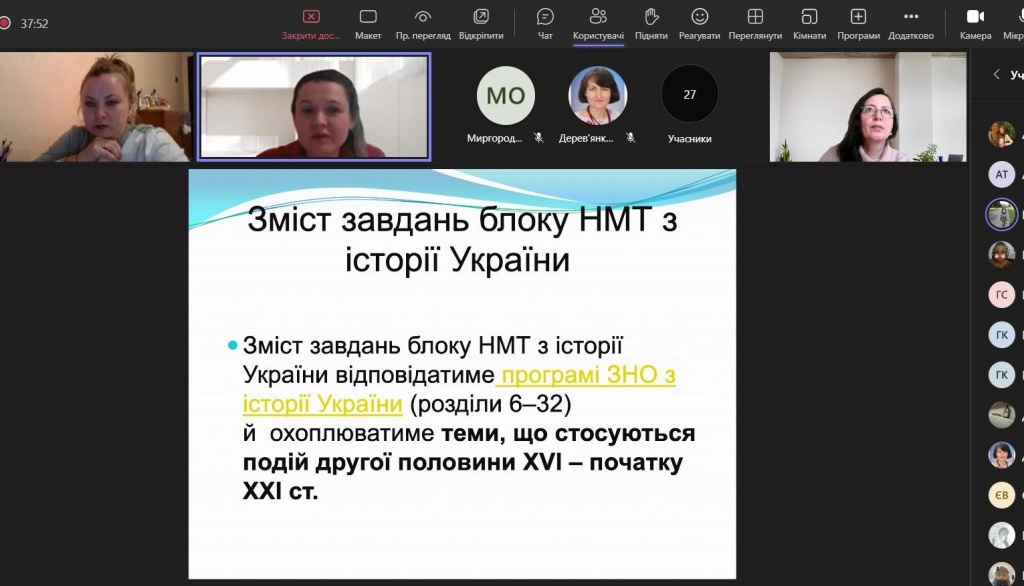
Task: Open the Чат panel
Action: click(545, 24)
